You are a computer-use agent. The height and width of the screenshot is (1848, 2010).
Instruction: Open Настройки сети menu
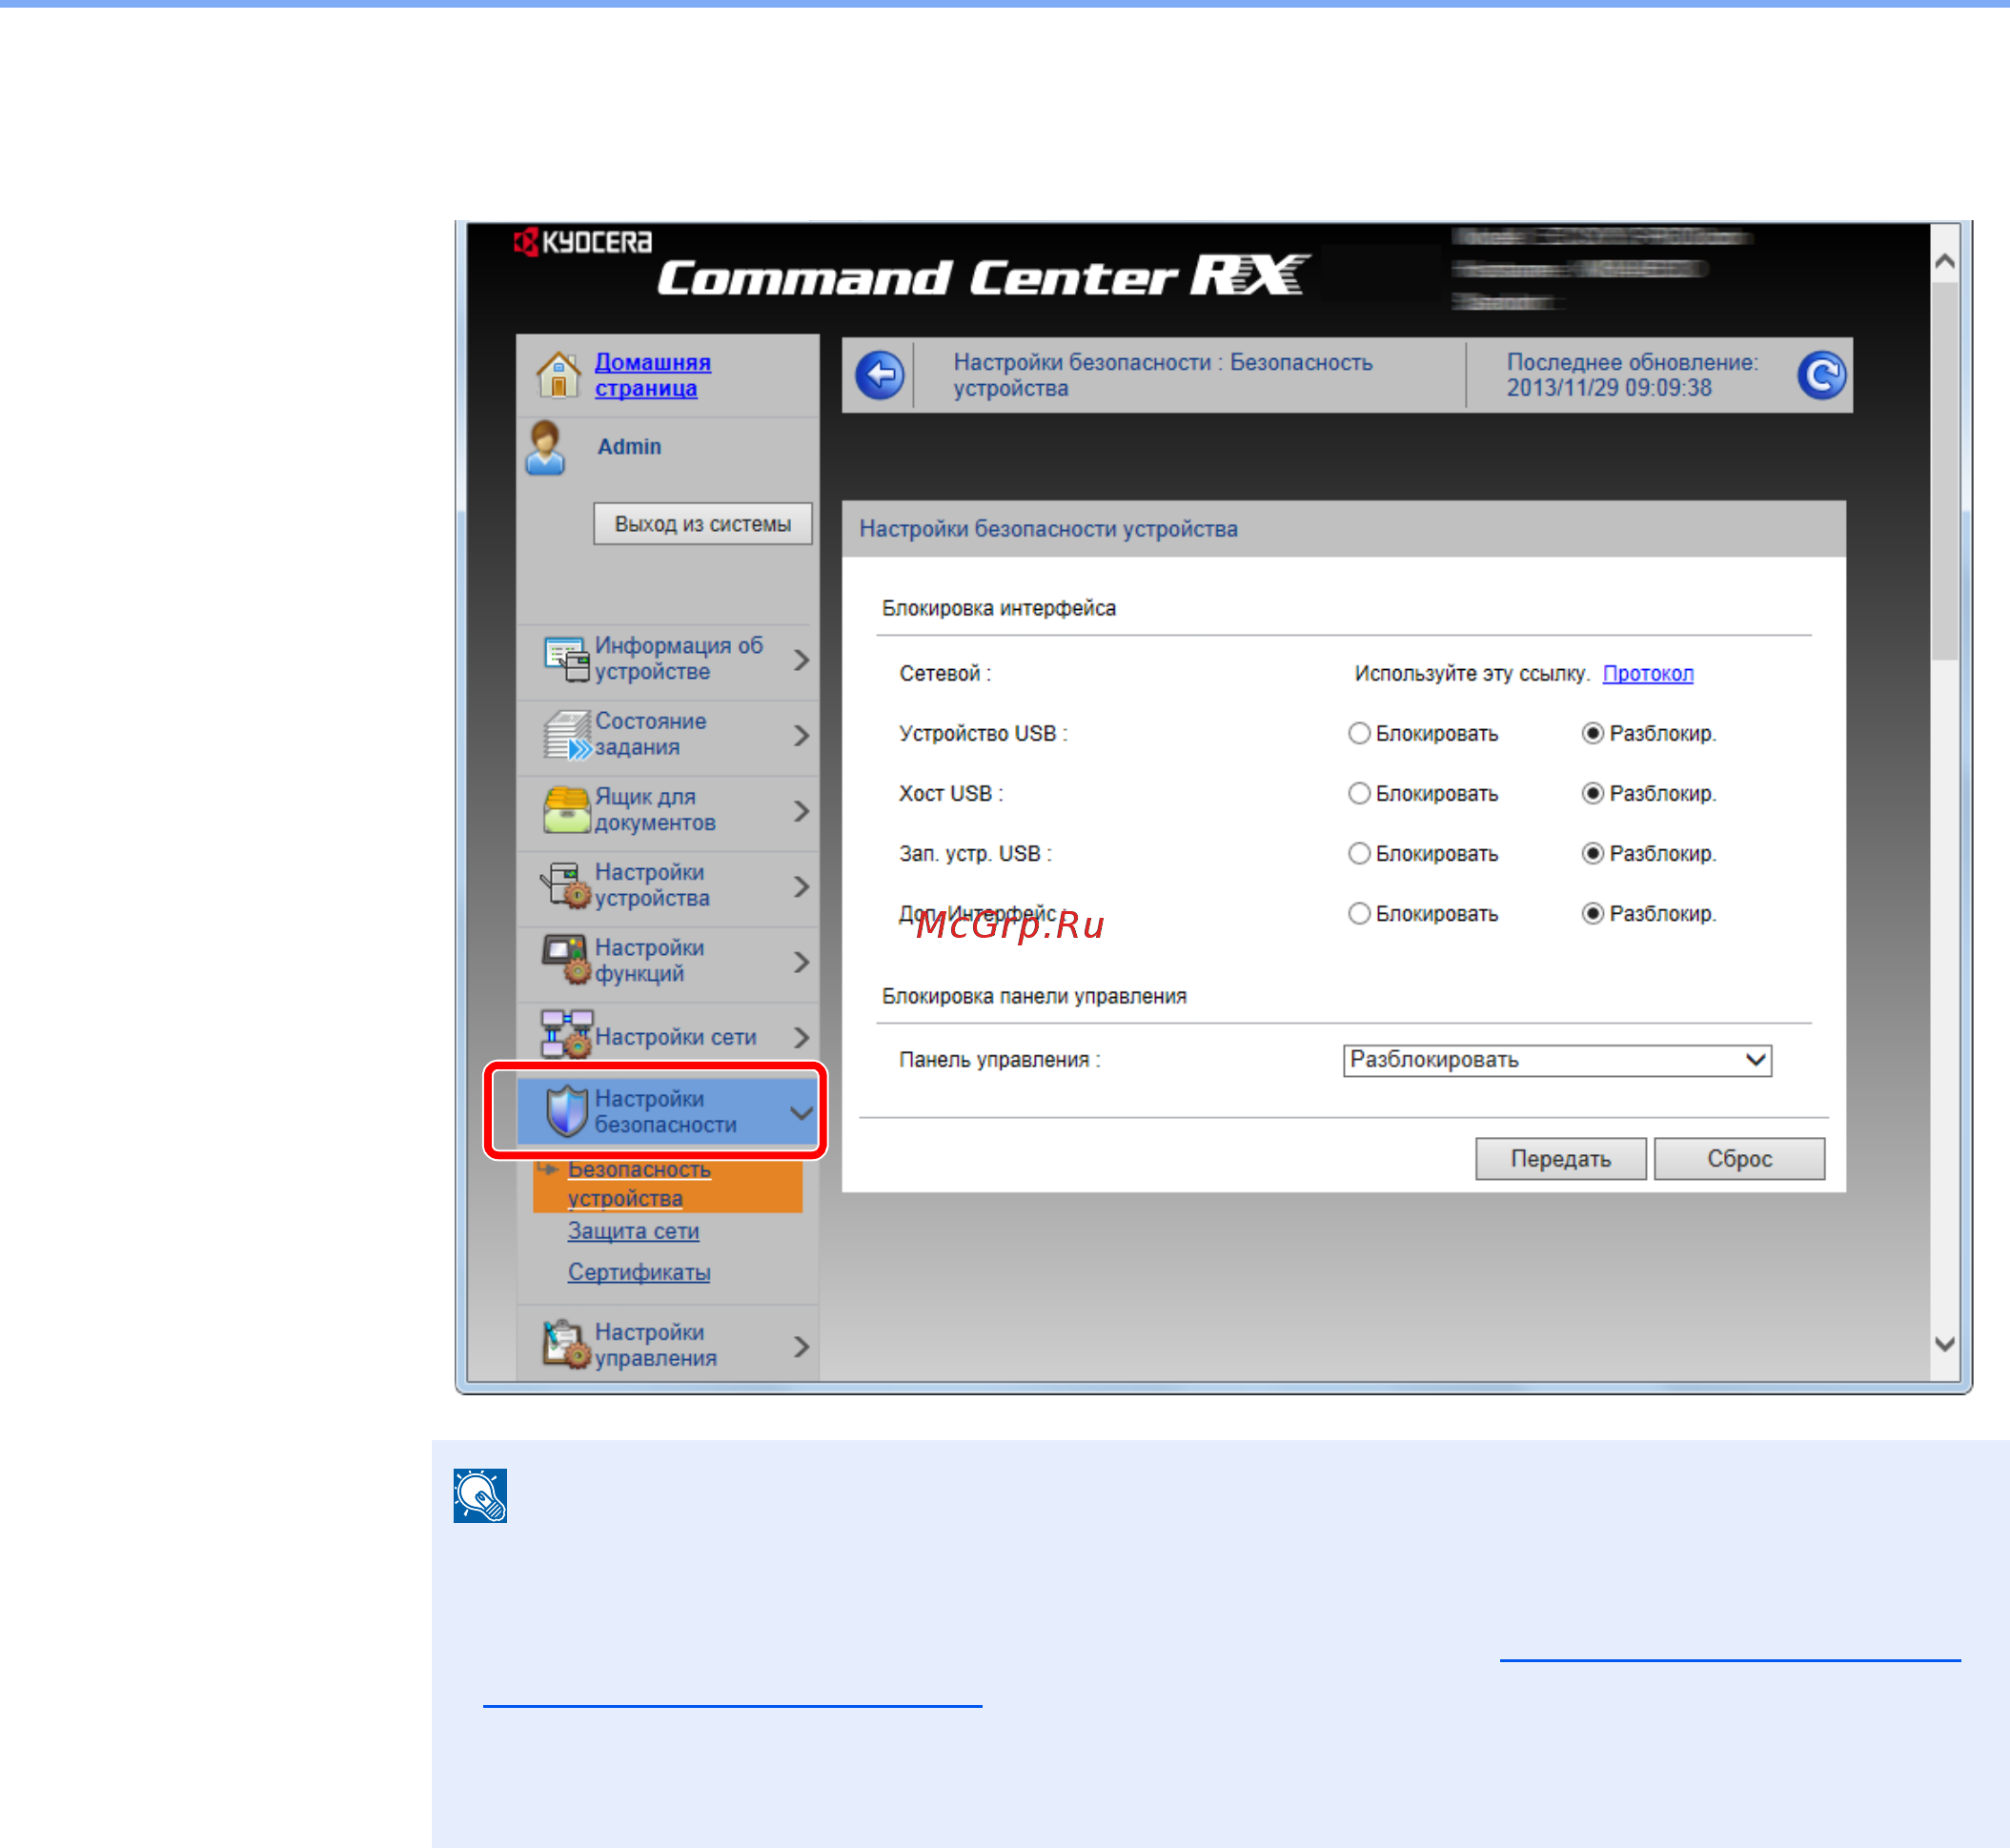pos(667,1037)
